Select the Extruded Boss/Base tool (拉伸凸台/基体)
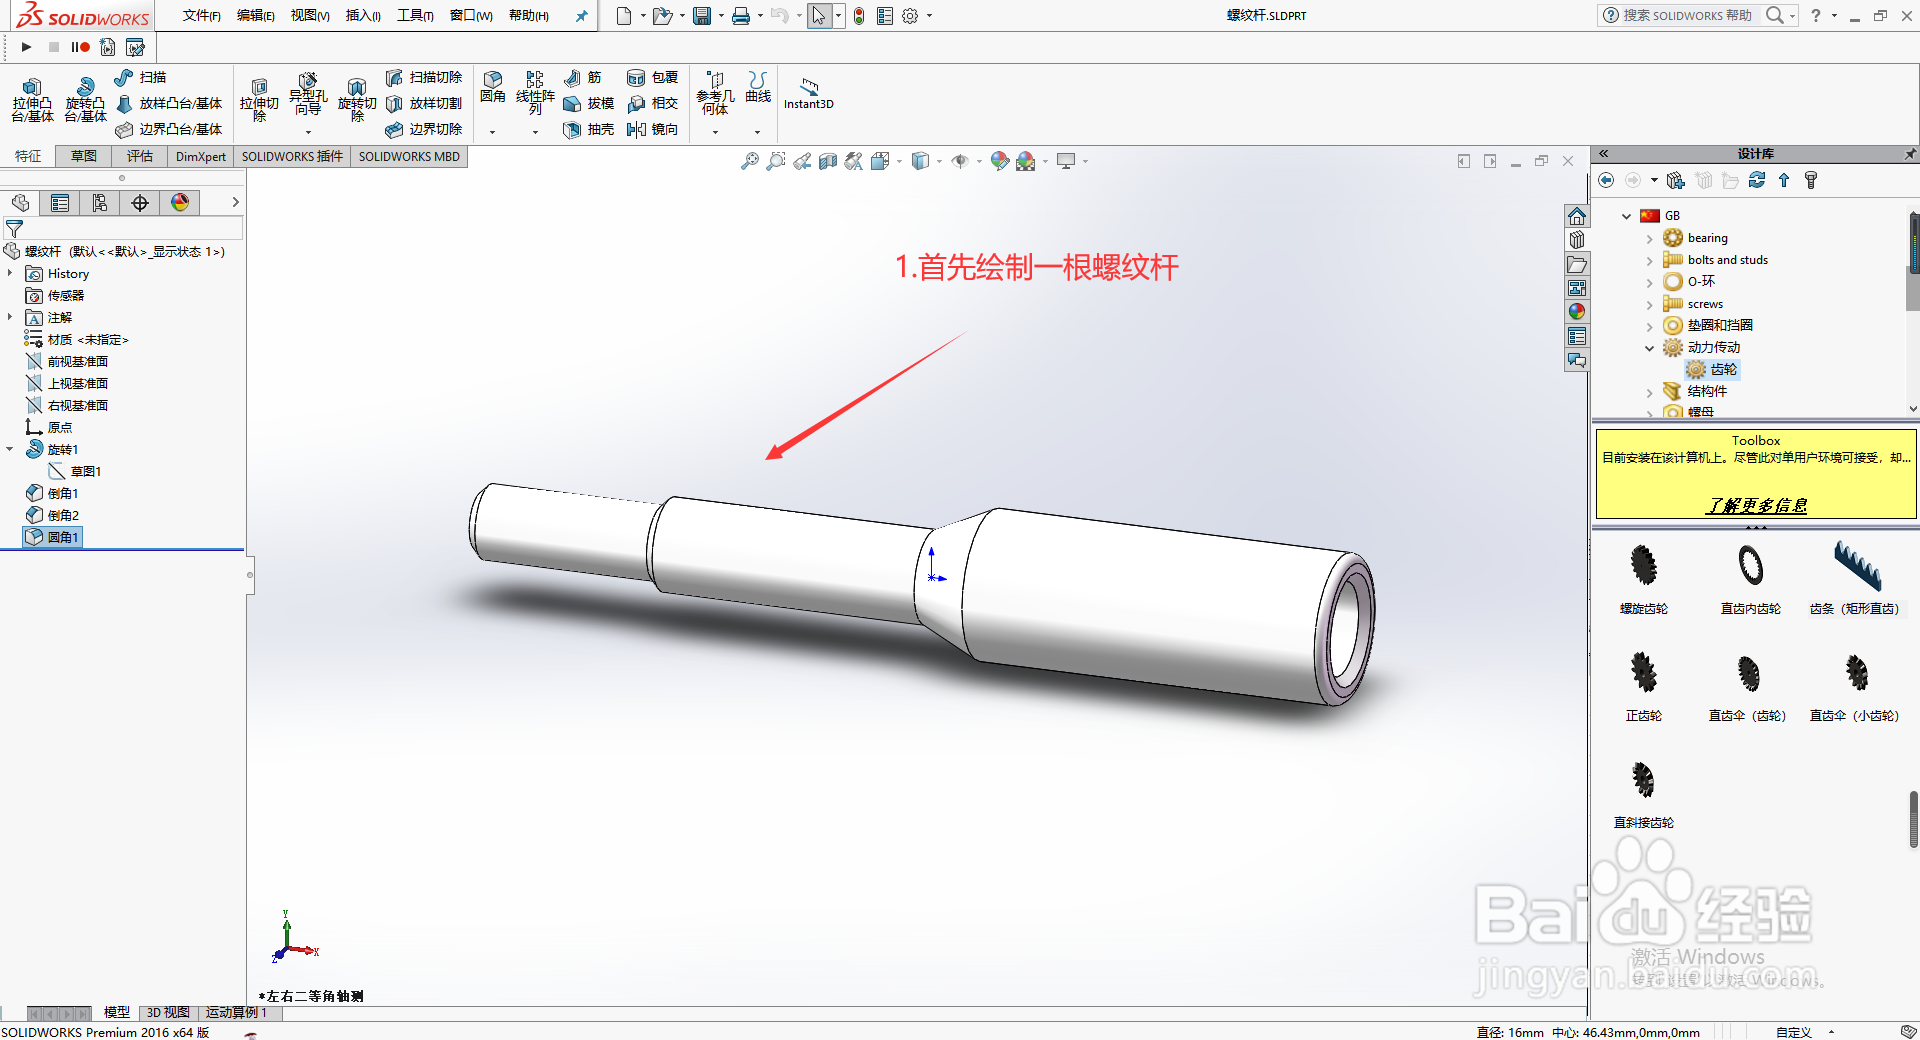Screen dimensions: 1920x1040 tap(32, 100)
